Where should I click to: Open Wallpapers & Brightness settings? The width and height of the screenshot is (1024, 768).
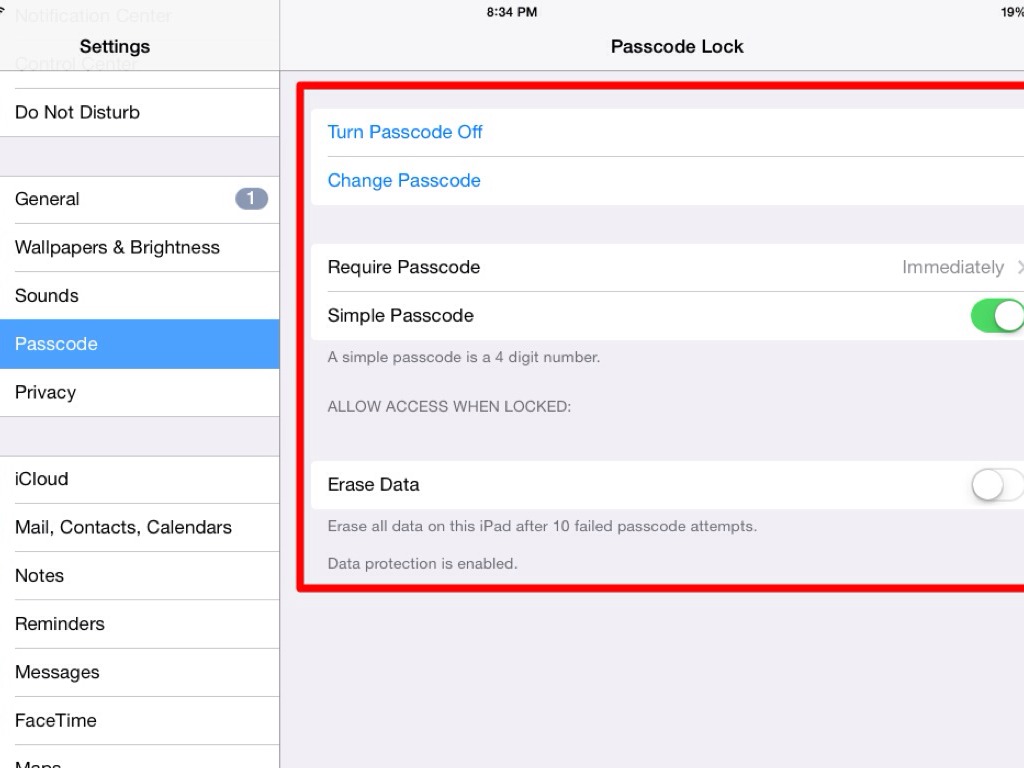pos(117,248)
